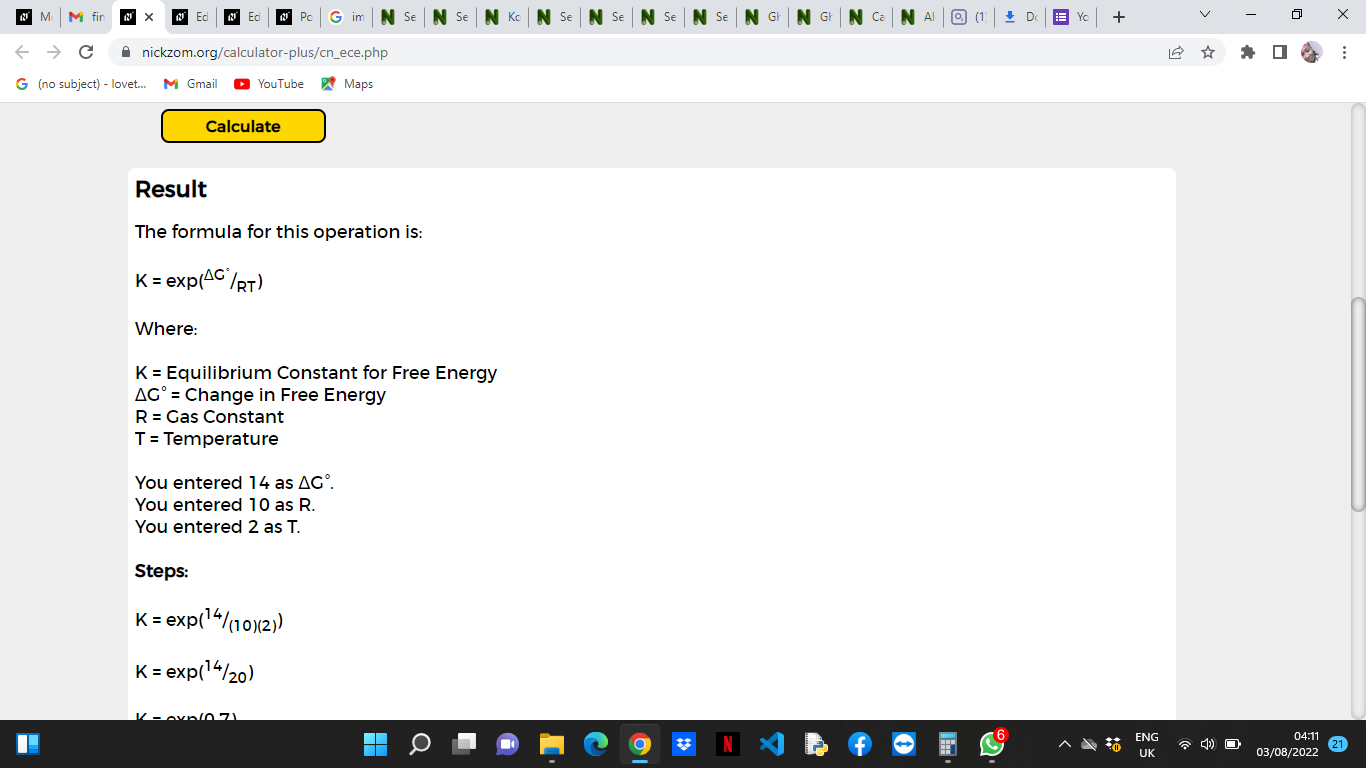Switch to the 'Ca' tab
1366x768 pixels.
pos(866,17)
